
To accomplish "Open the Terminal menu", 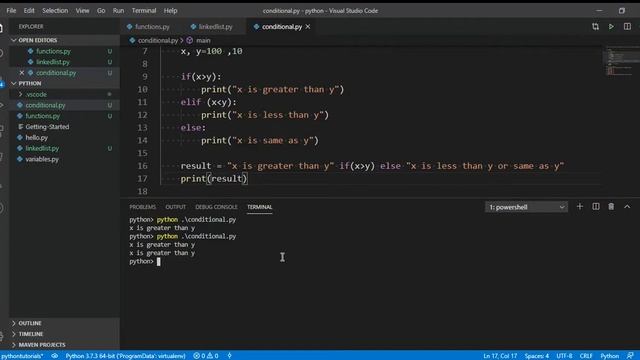I will coord(144,11).
